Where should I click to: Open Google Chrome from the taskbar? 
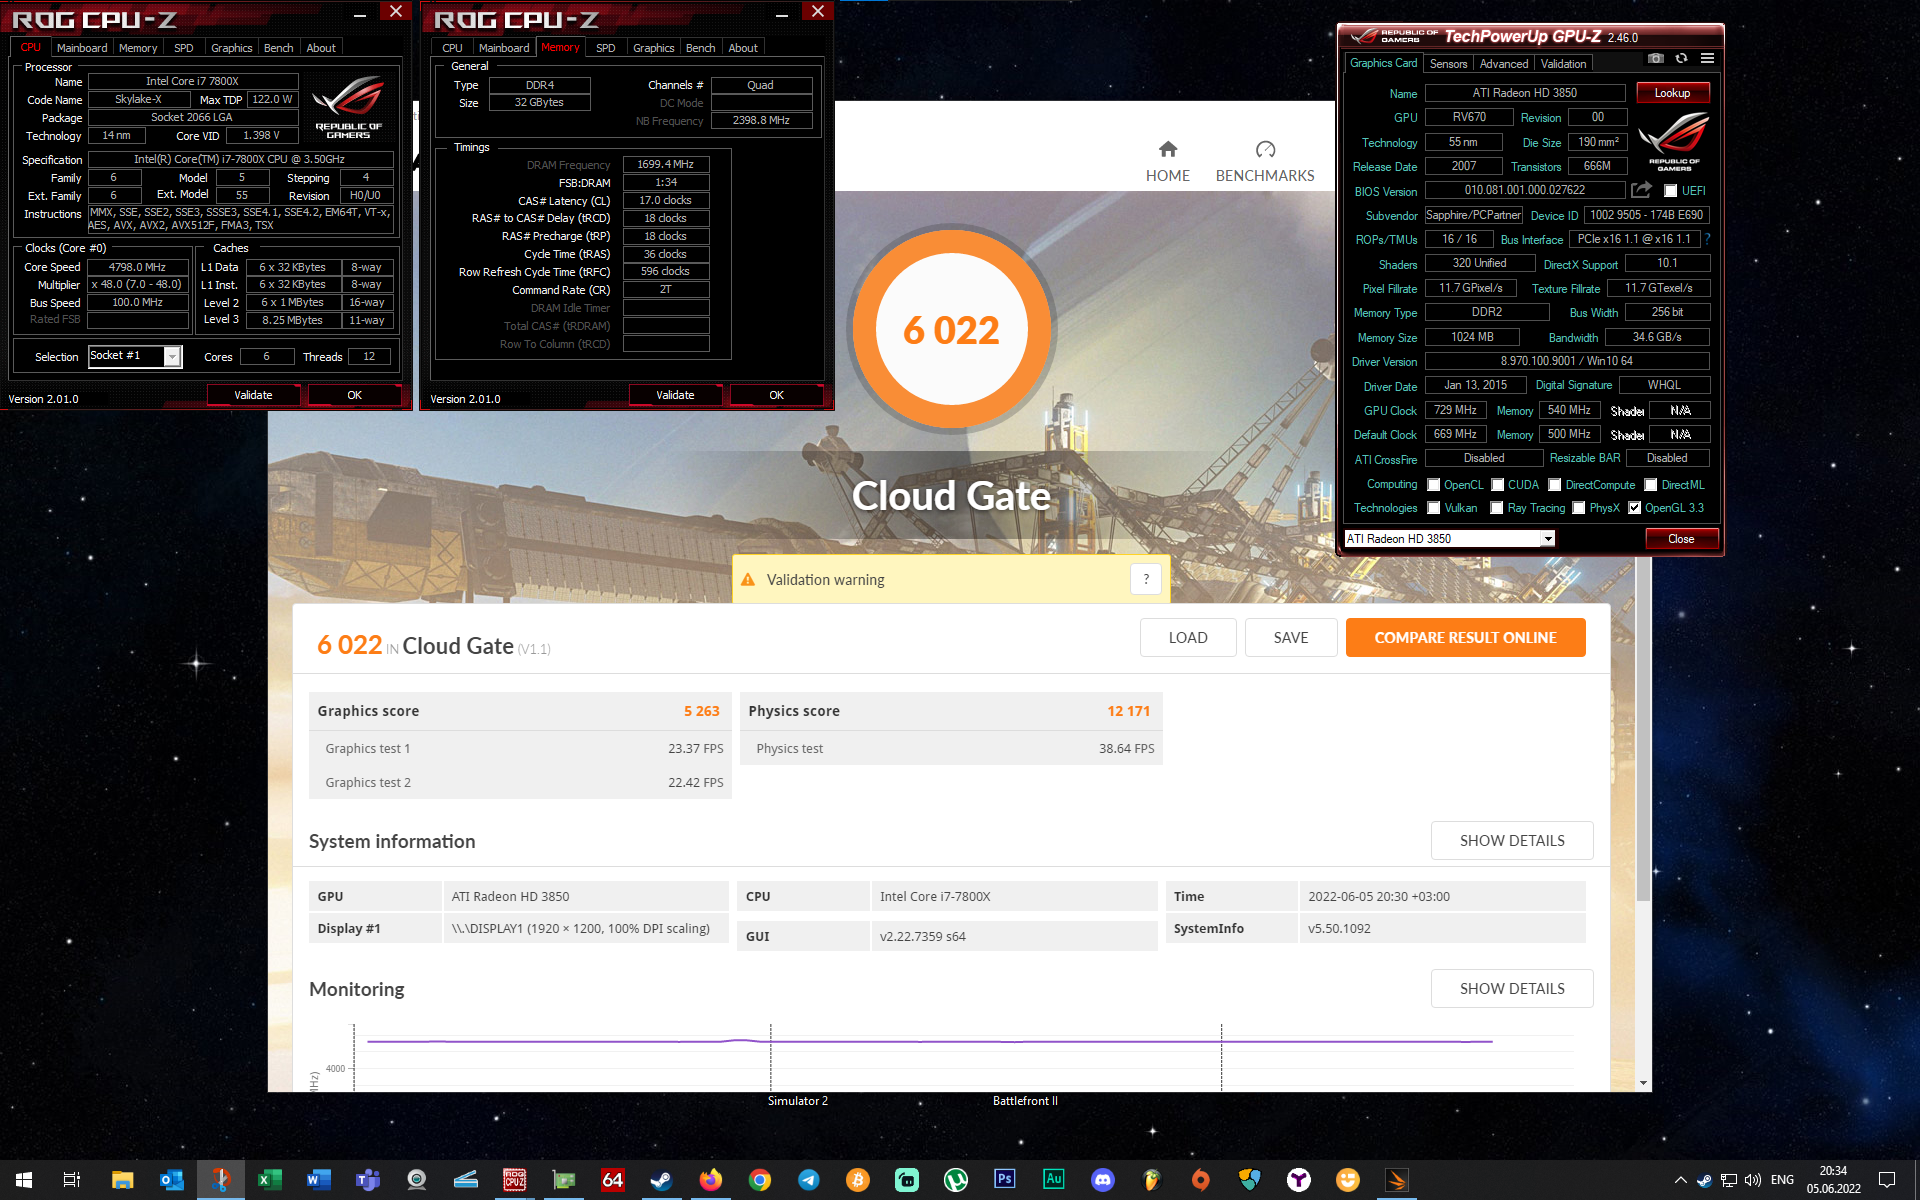pyautogui.click(x=759, y=1180)
